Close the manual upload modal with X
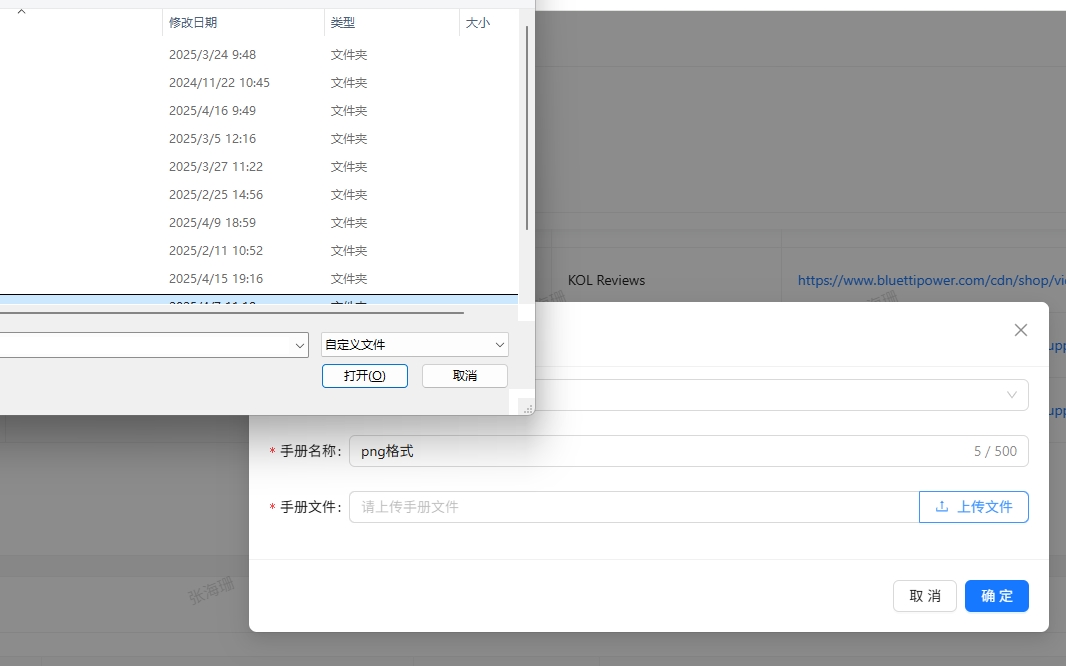Screen dimensions: 1066x666 coord(1020,330)
